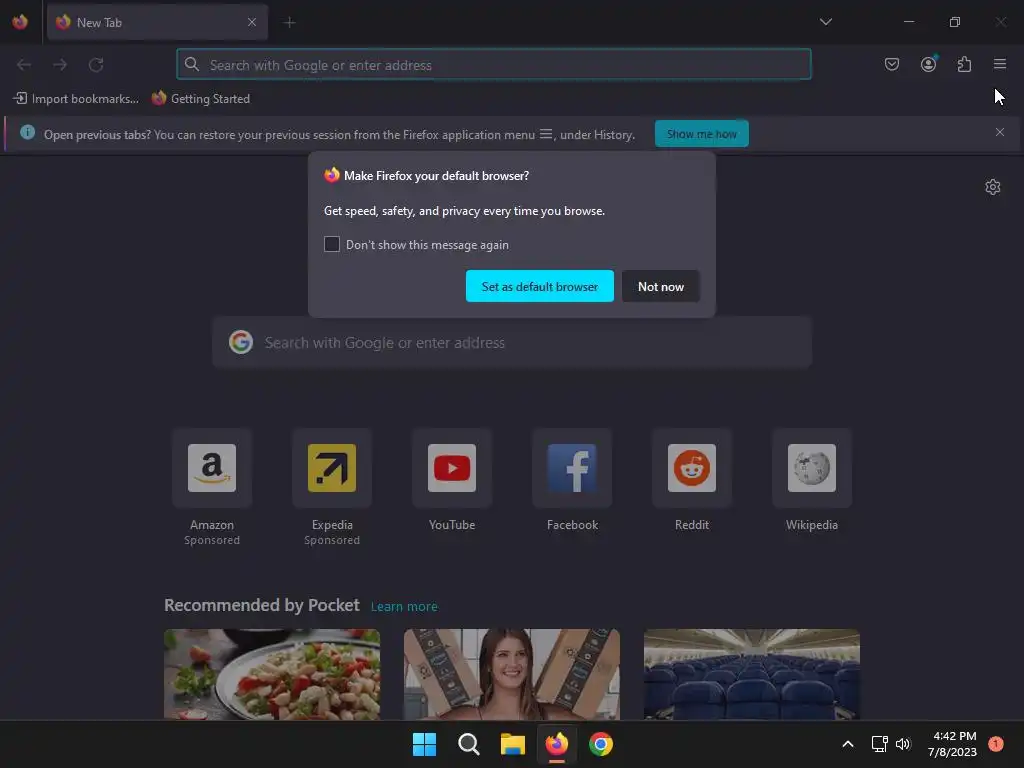The height and width of the screenshot is (768, 1024).
Task: Personalize new tab with gear icon
Action: pyautogui.click(x=993, y=187)
